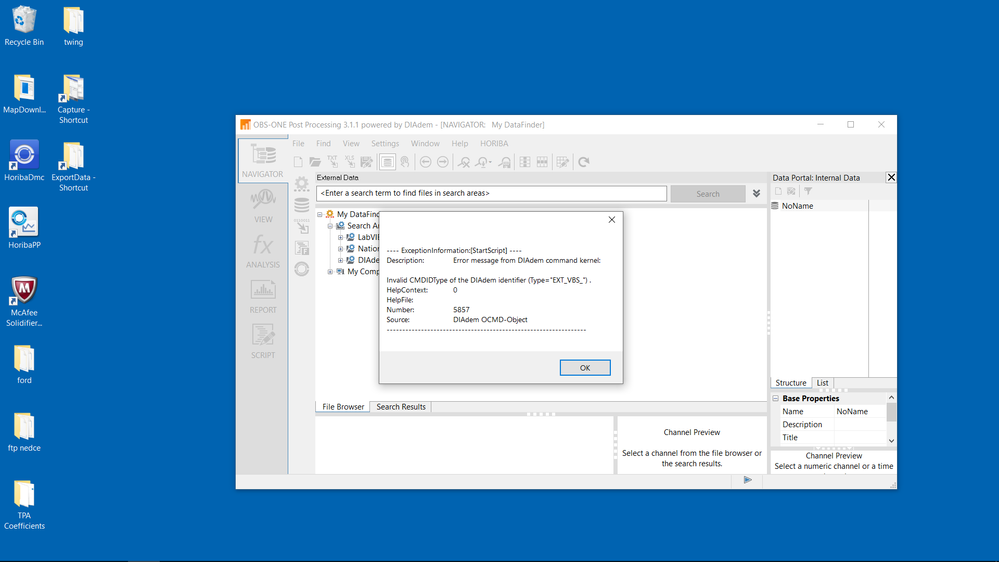Image resolution: width=999 pixels, height=562 pixels.
Task: Select the NoName group in Data Portal
Action: point(797,206)
